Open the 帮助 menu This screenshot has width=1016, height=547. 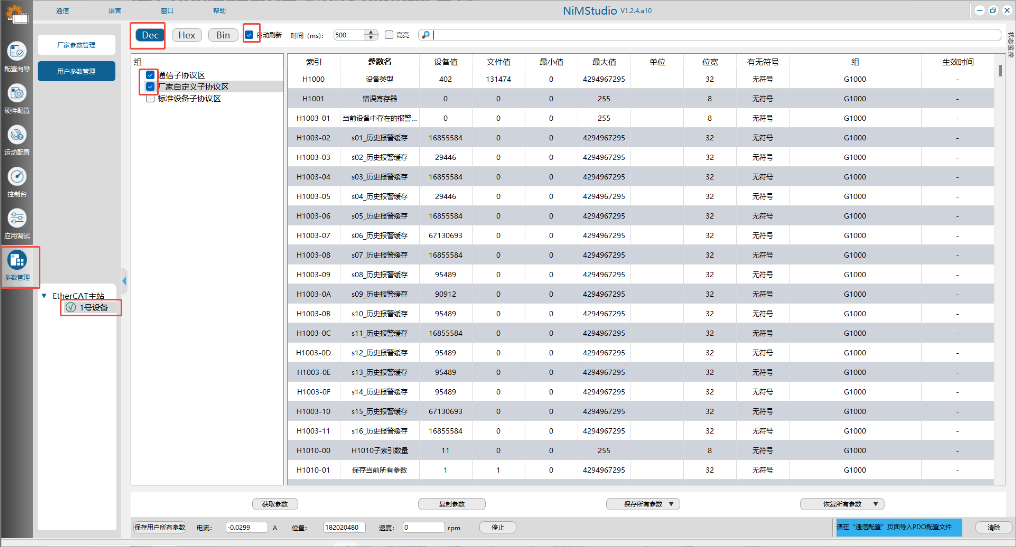(x=219, y=11)
